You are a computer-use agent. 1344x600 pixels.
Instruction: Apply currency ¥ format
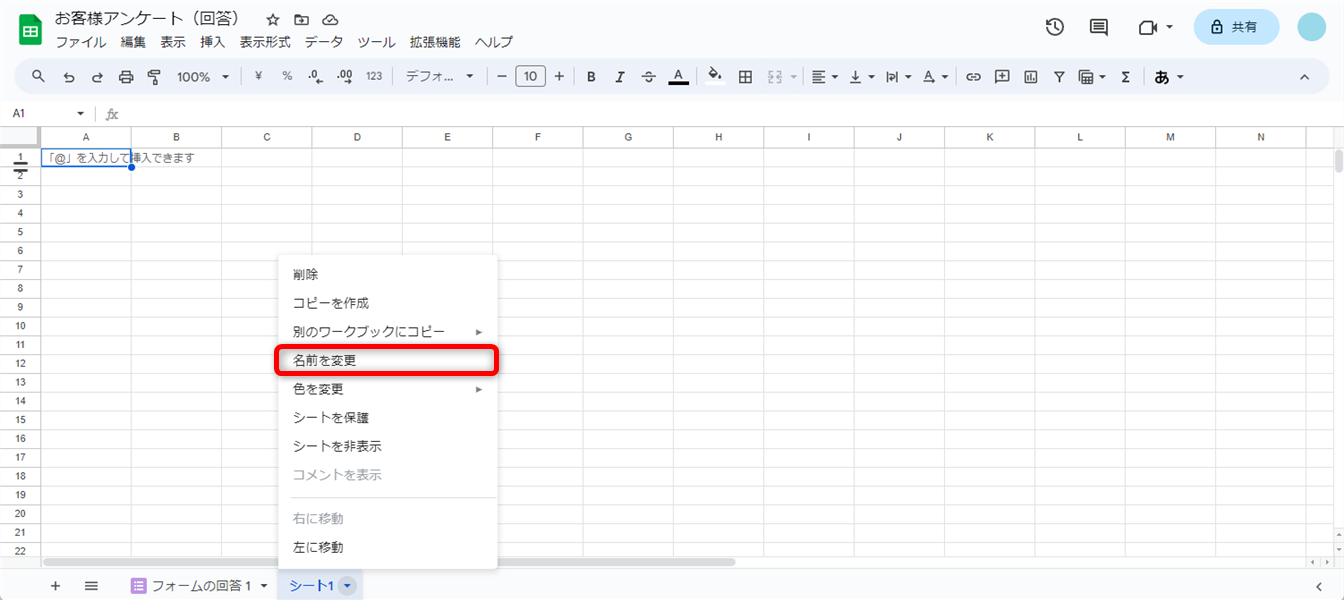[258, 76]
